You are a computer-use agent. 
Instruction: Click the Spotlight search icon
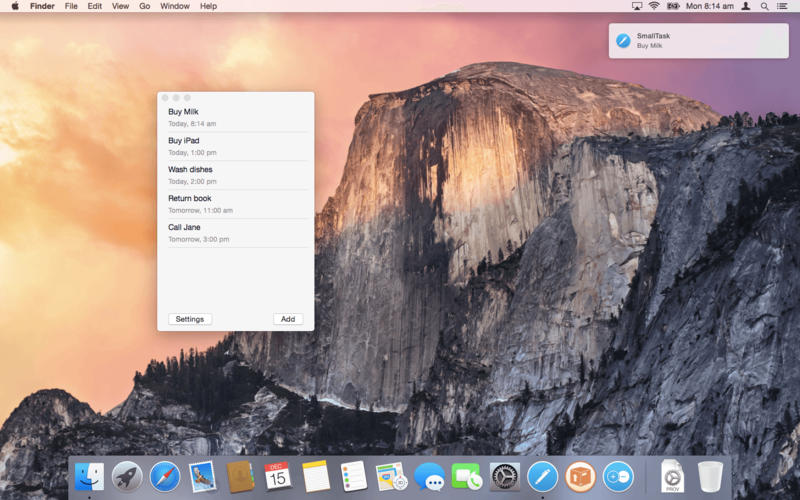(764, 6)
